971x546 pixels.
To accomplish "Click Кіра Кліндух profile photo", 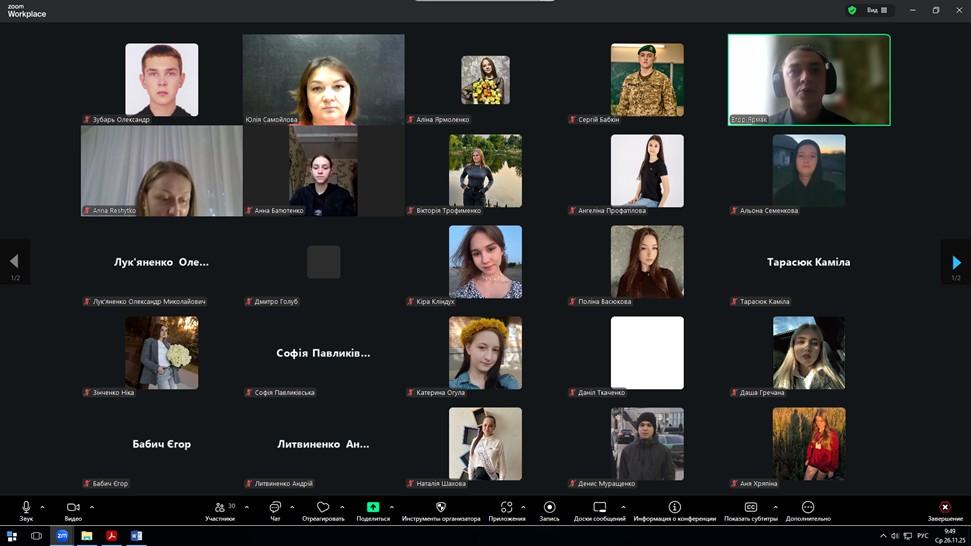I will (x=486, y=262).
